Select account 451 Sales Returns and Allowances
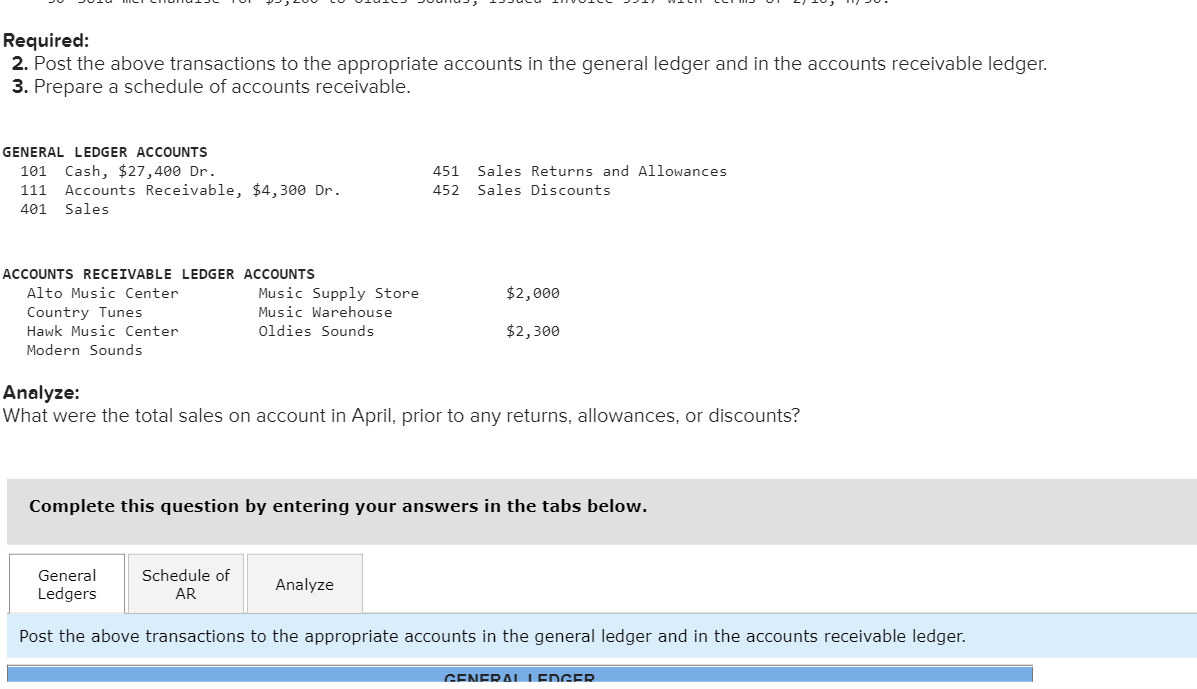The width and height of the screenshot is (1197, 689). [581, 171]
